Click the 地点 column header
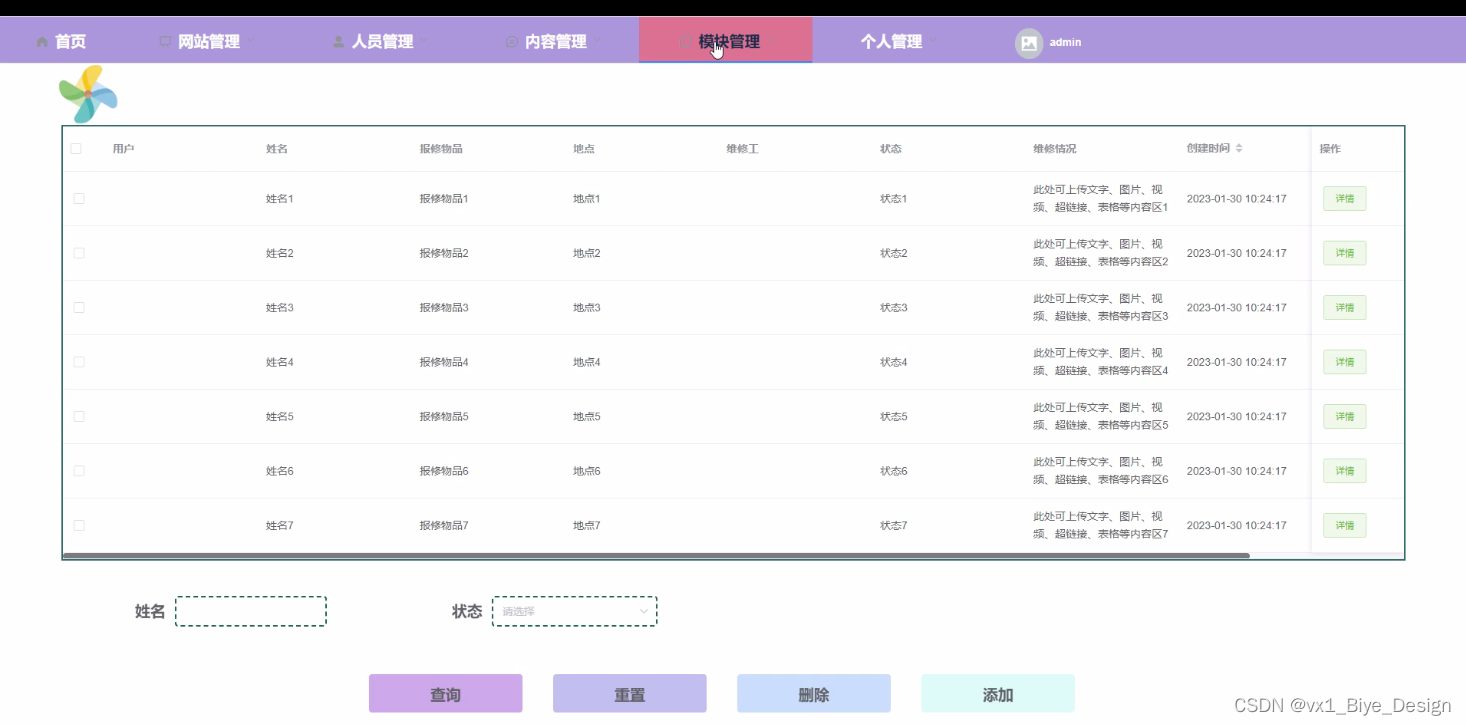The height and width of the screenshot is (725, 1466). (x=584, y=149)
